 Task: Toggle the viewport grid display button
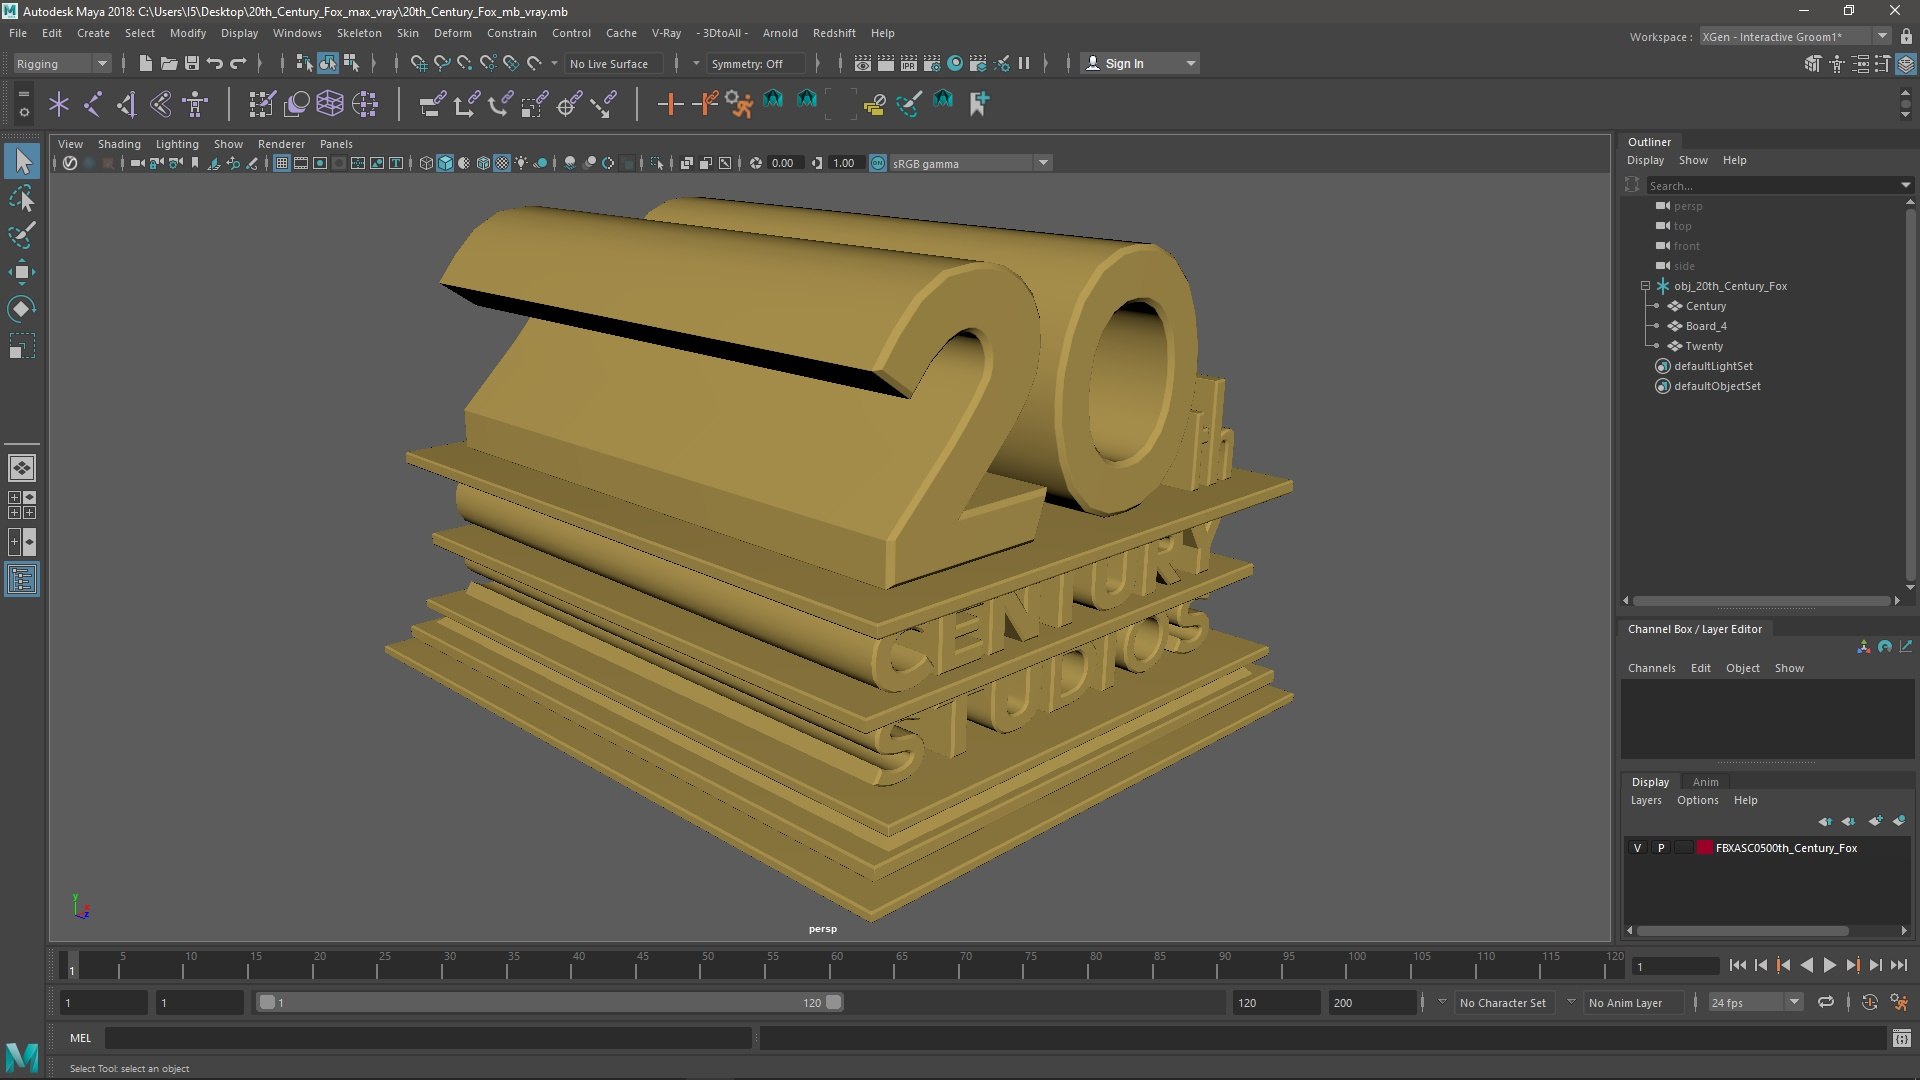click(282, 163)
